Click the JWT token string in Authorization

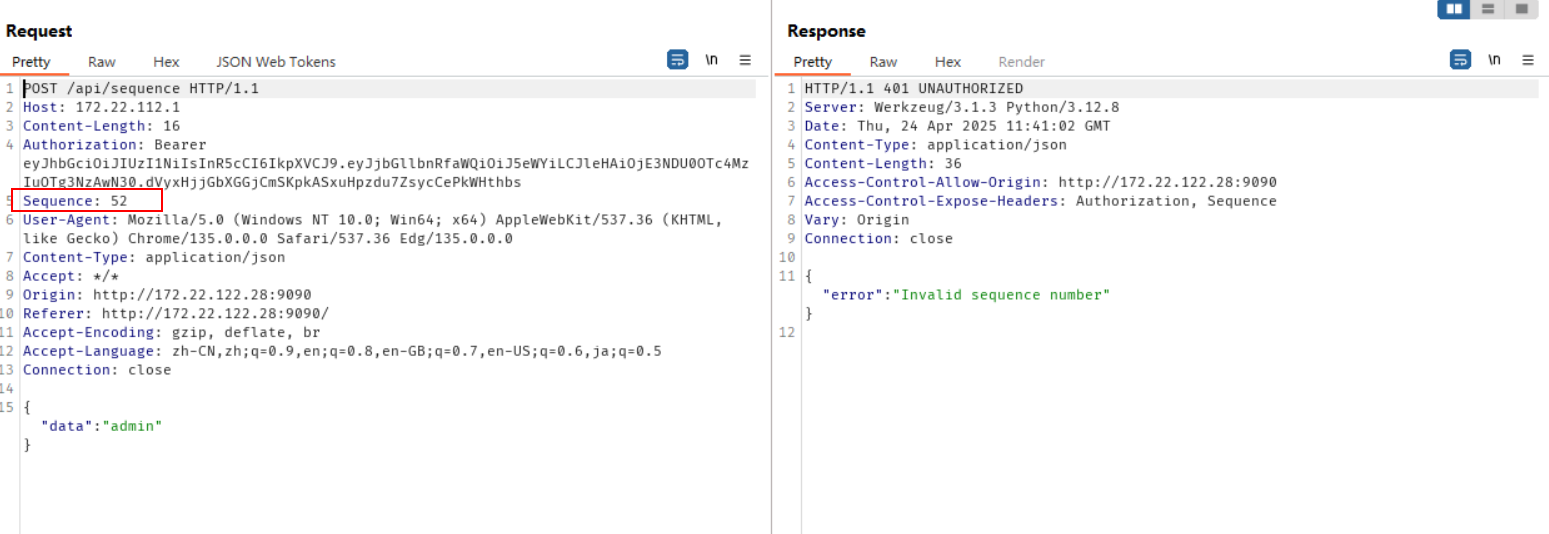pos(385,173)
